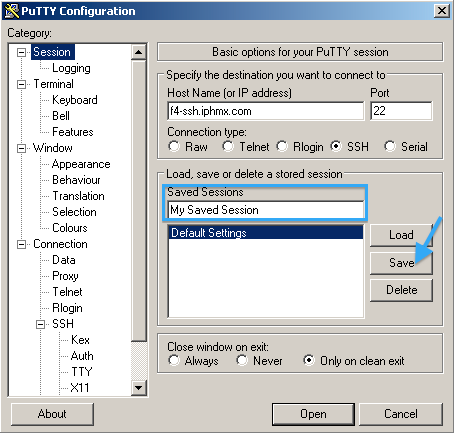Open the Proxy category
Image resolution: width=454 pixels, height=433 pixels.
coord(65,276)
